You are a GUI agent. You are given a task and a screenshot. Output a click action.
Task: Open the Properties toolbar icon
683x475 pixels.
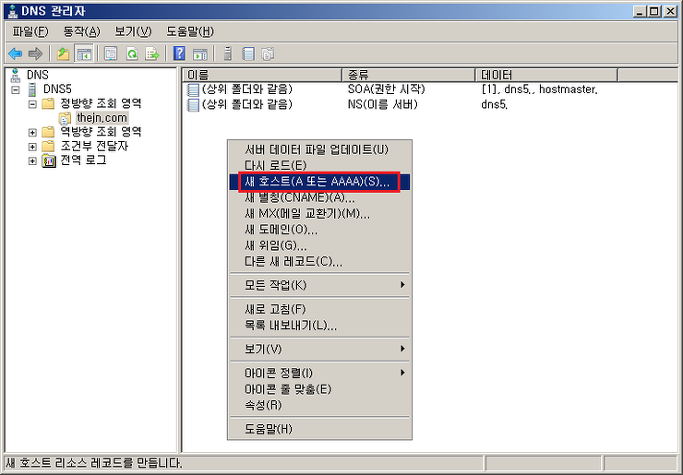[111, 54]
